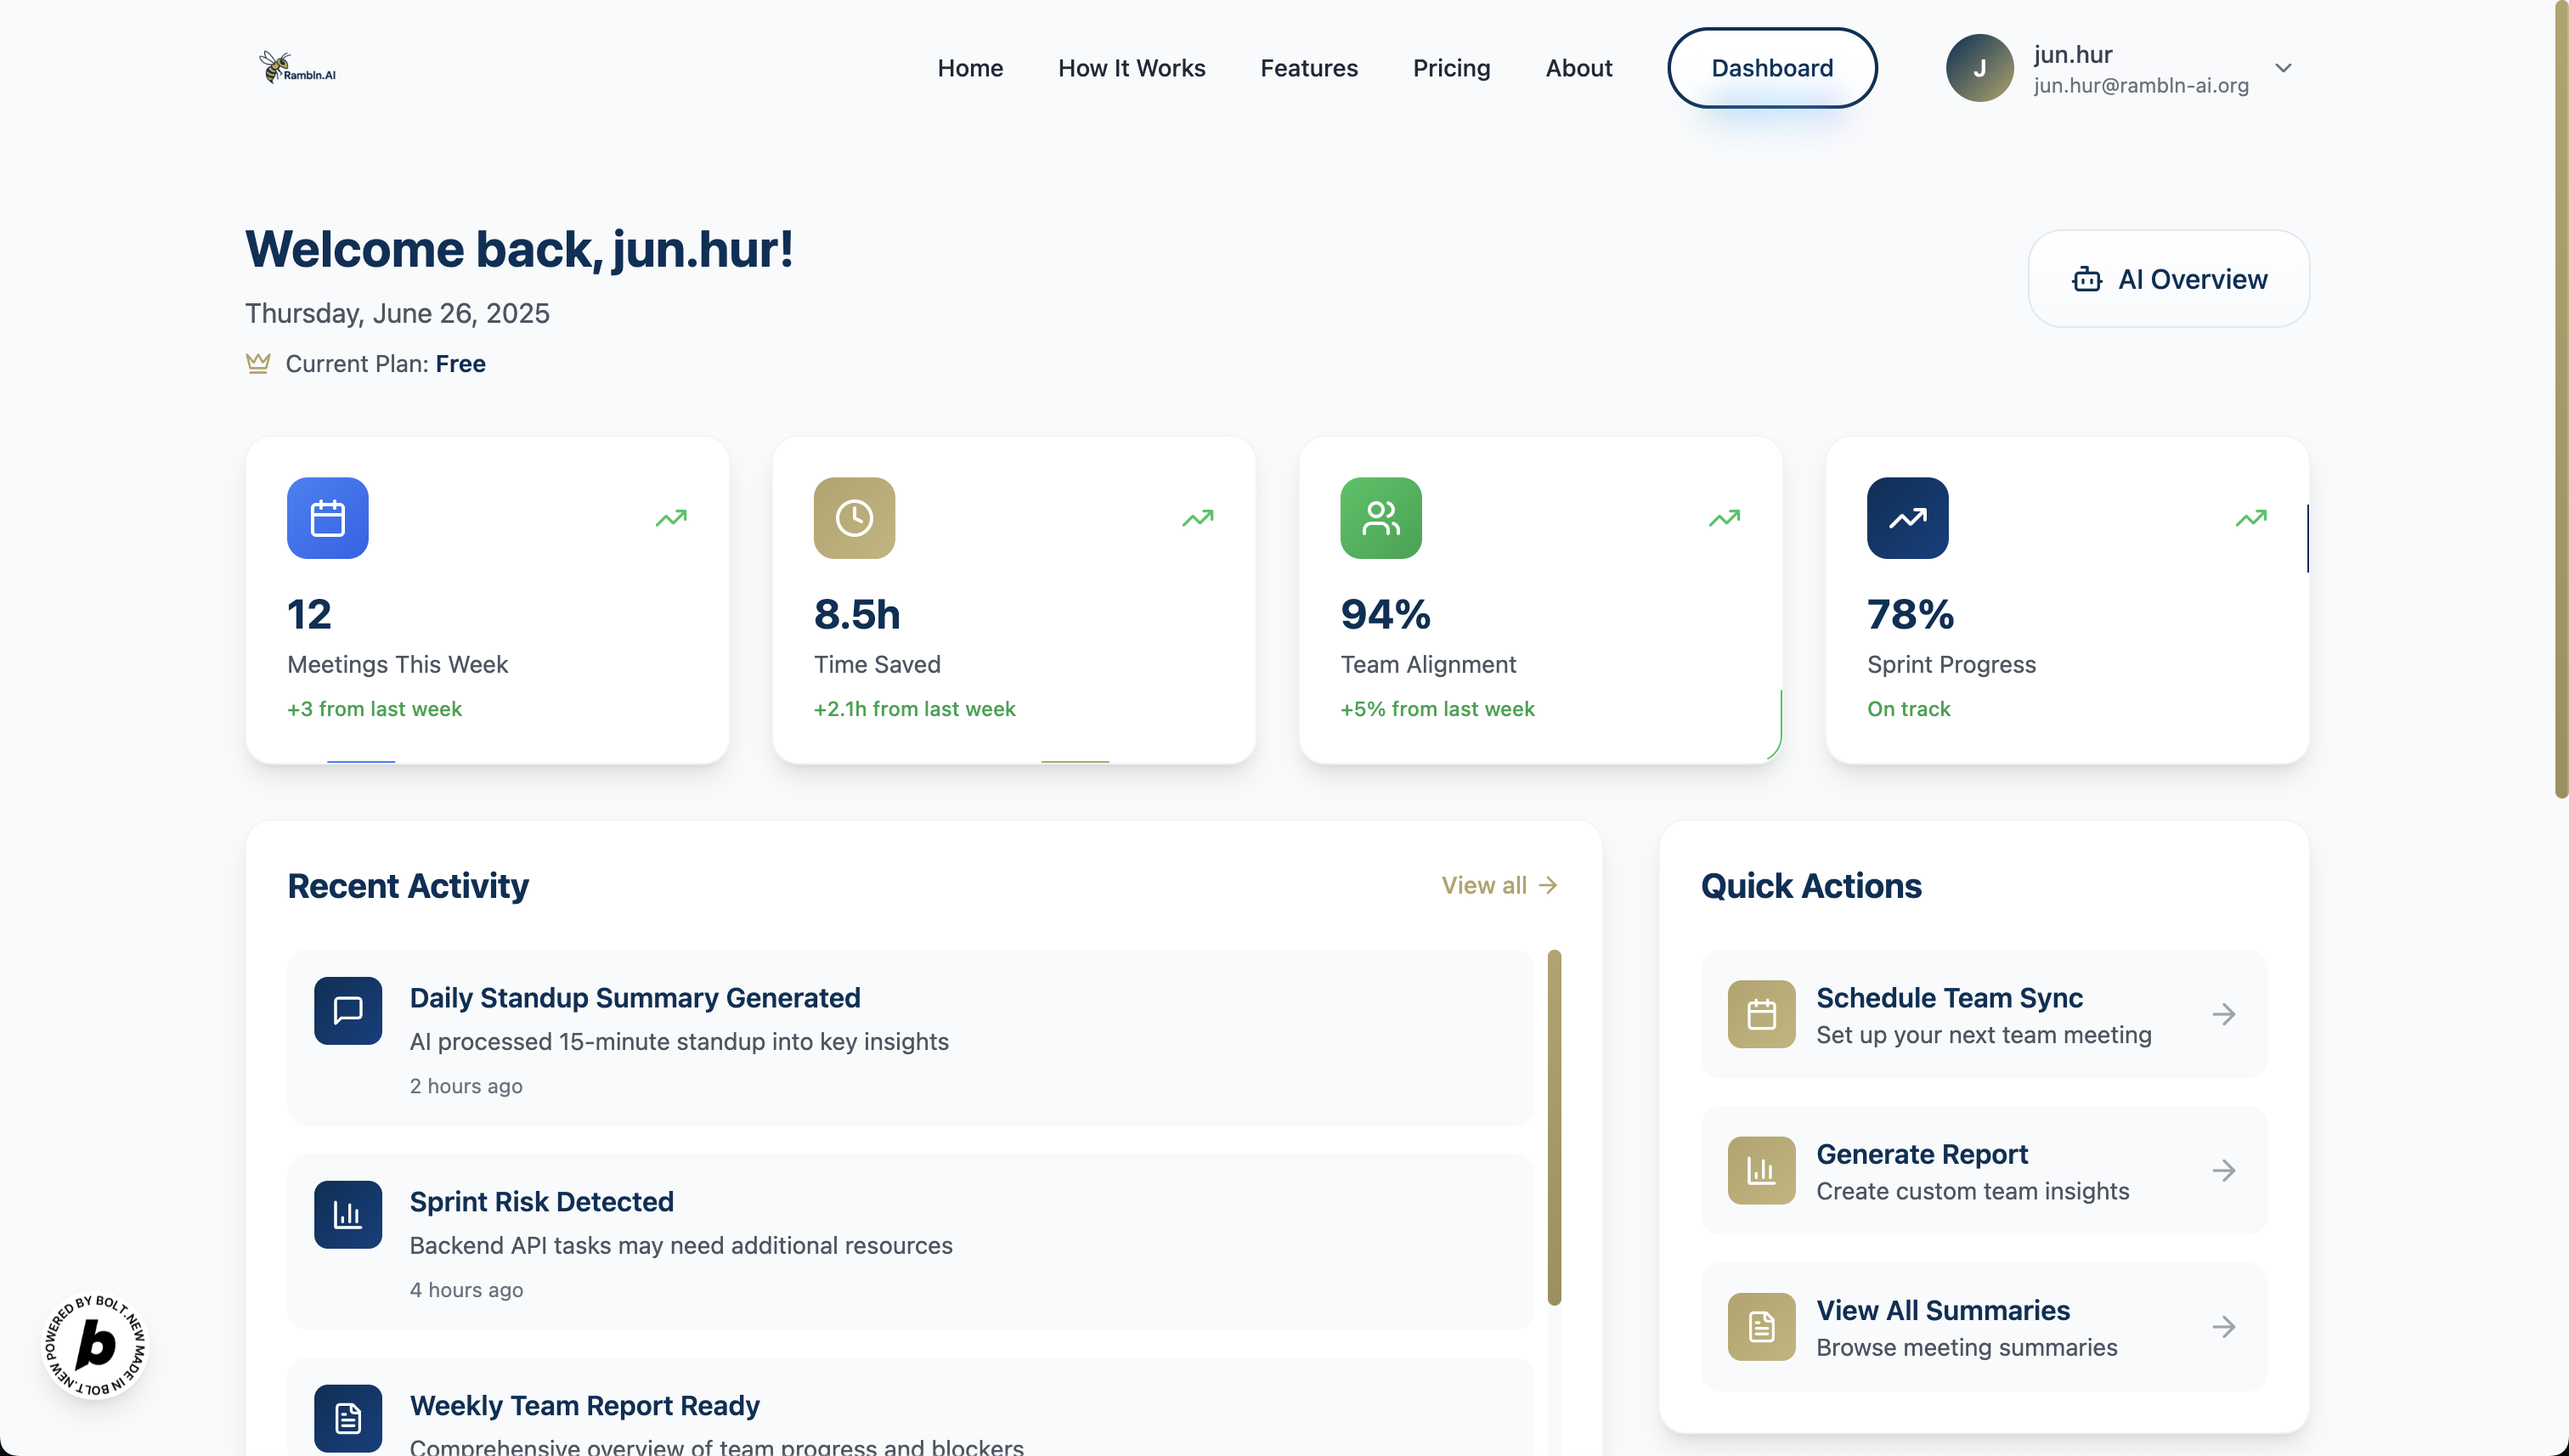Click the navy Sprint Progress trend icon
2569x1456 pixels.
tap(1907, 518)
